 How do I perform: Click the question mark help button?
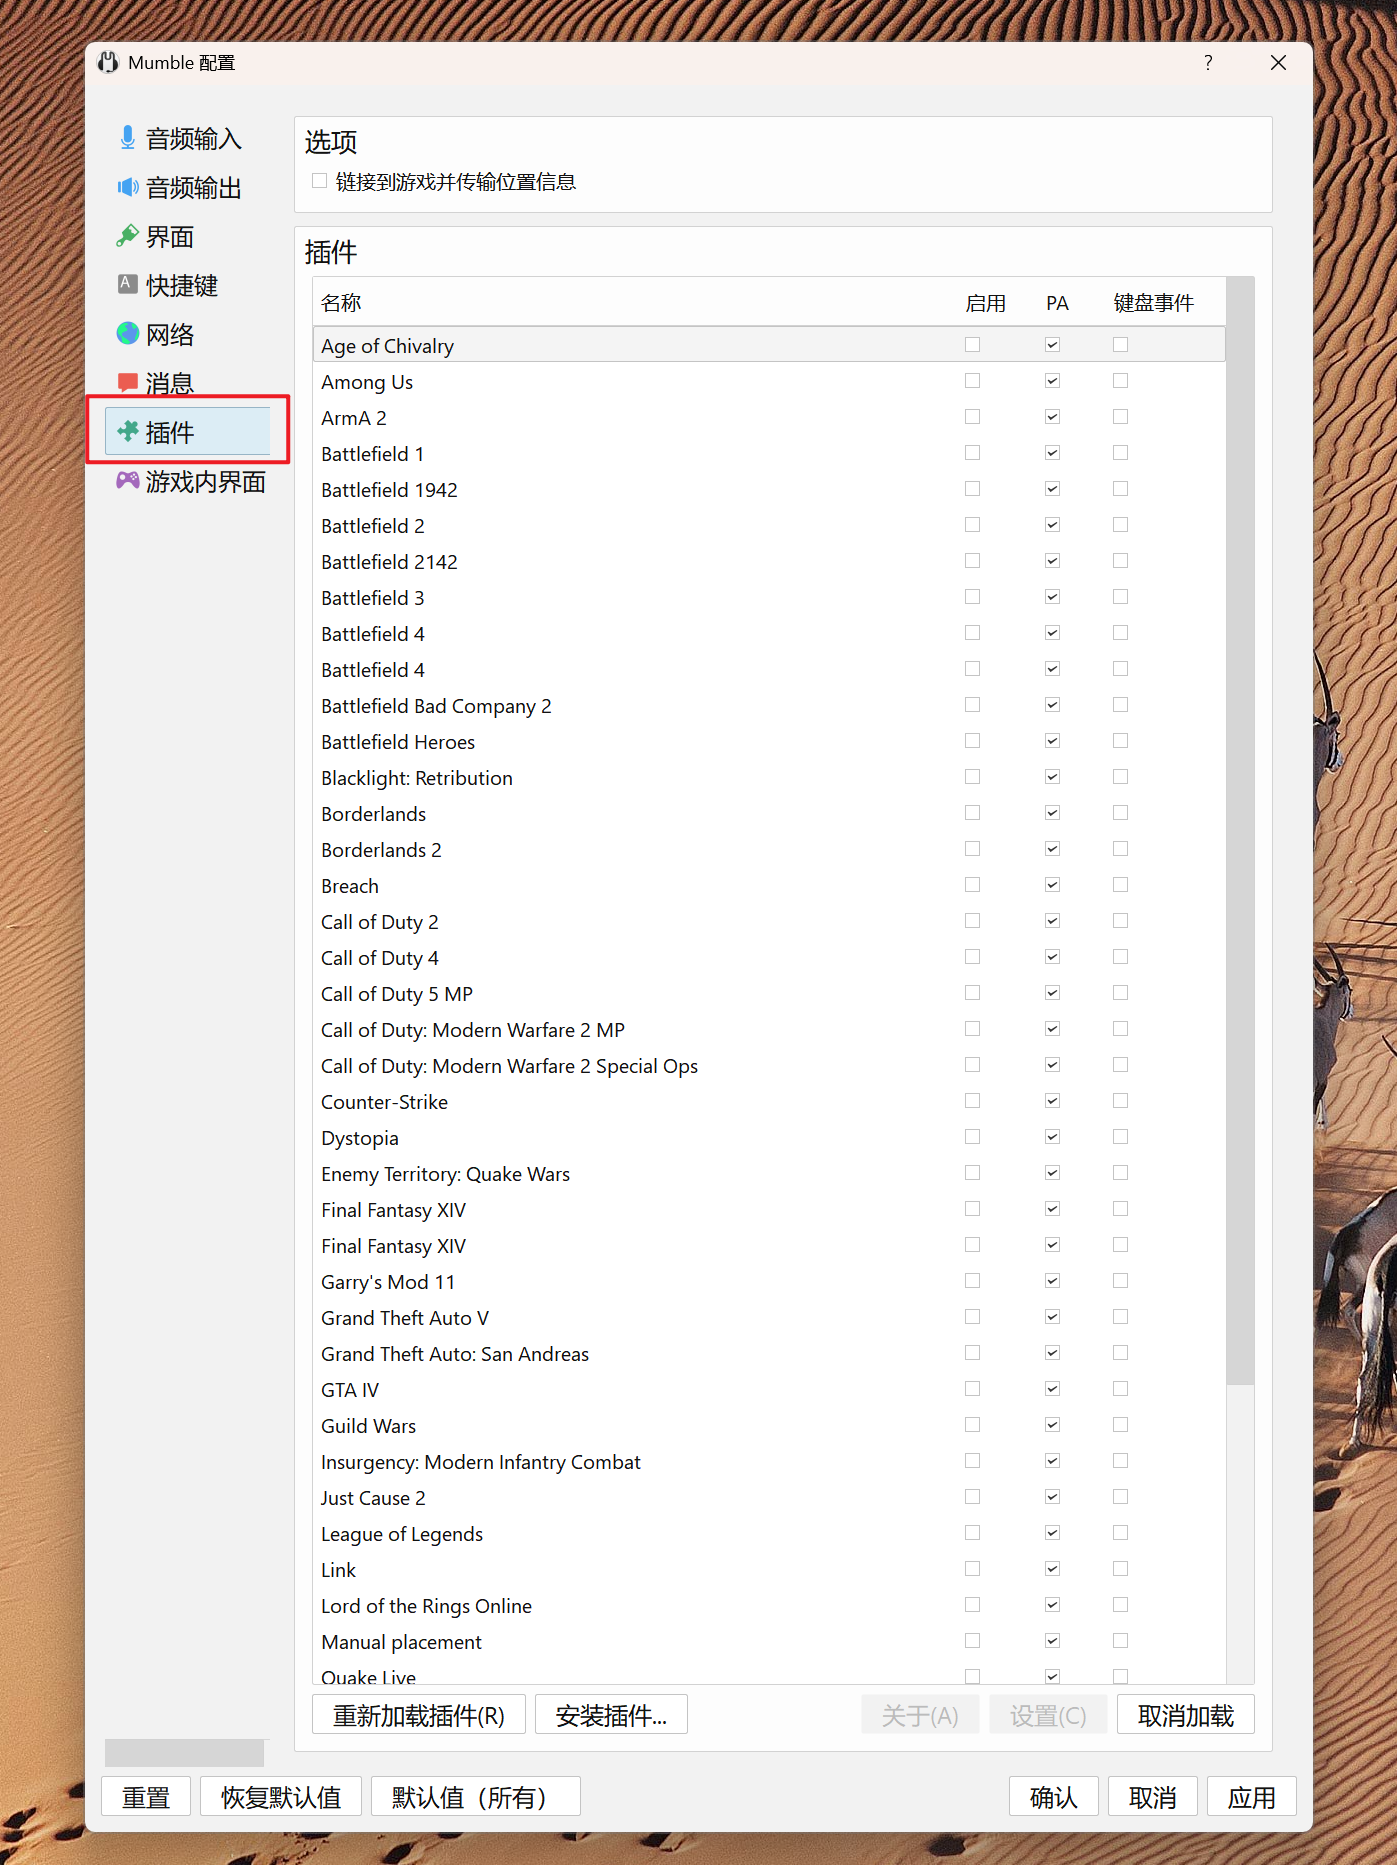[1208, 62]
